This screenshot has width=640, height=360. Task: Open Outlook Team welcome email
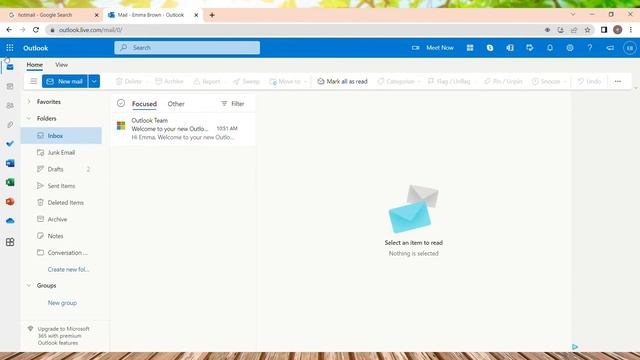tap(183, 129)
